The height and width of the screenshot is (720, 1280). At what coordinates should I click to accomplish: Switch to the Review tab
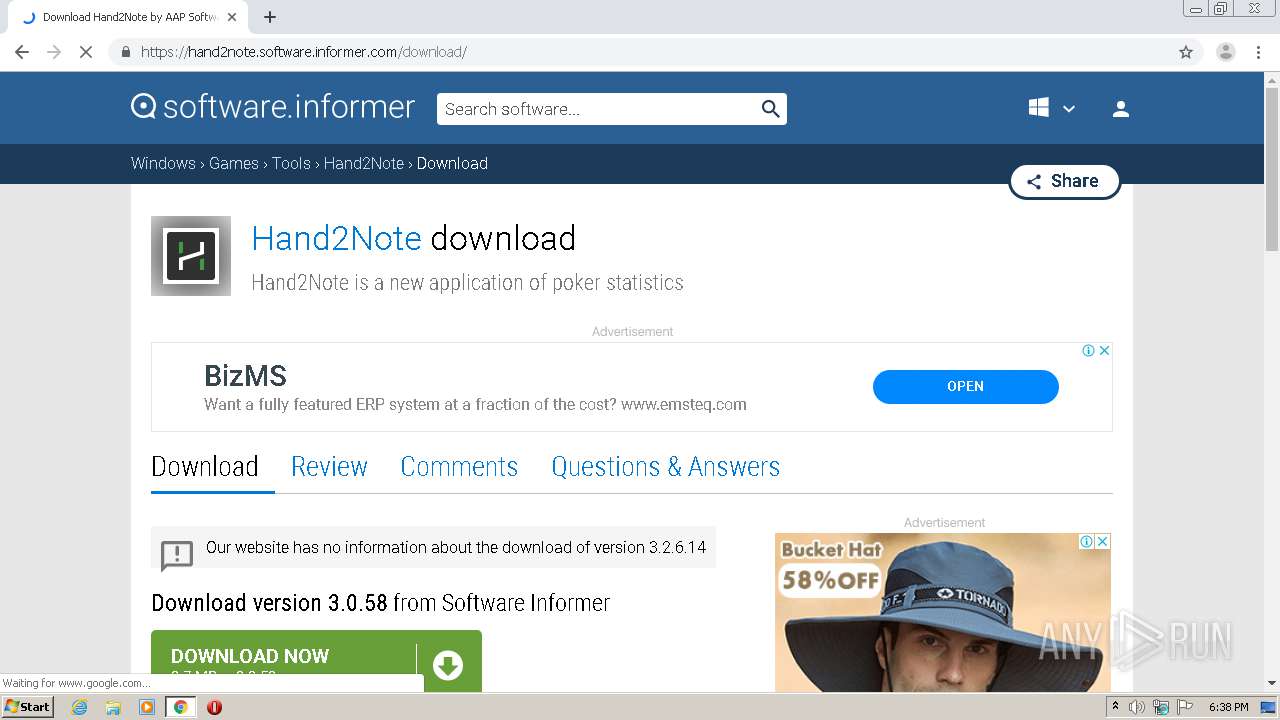coord(329,467)
